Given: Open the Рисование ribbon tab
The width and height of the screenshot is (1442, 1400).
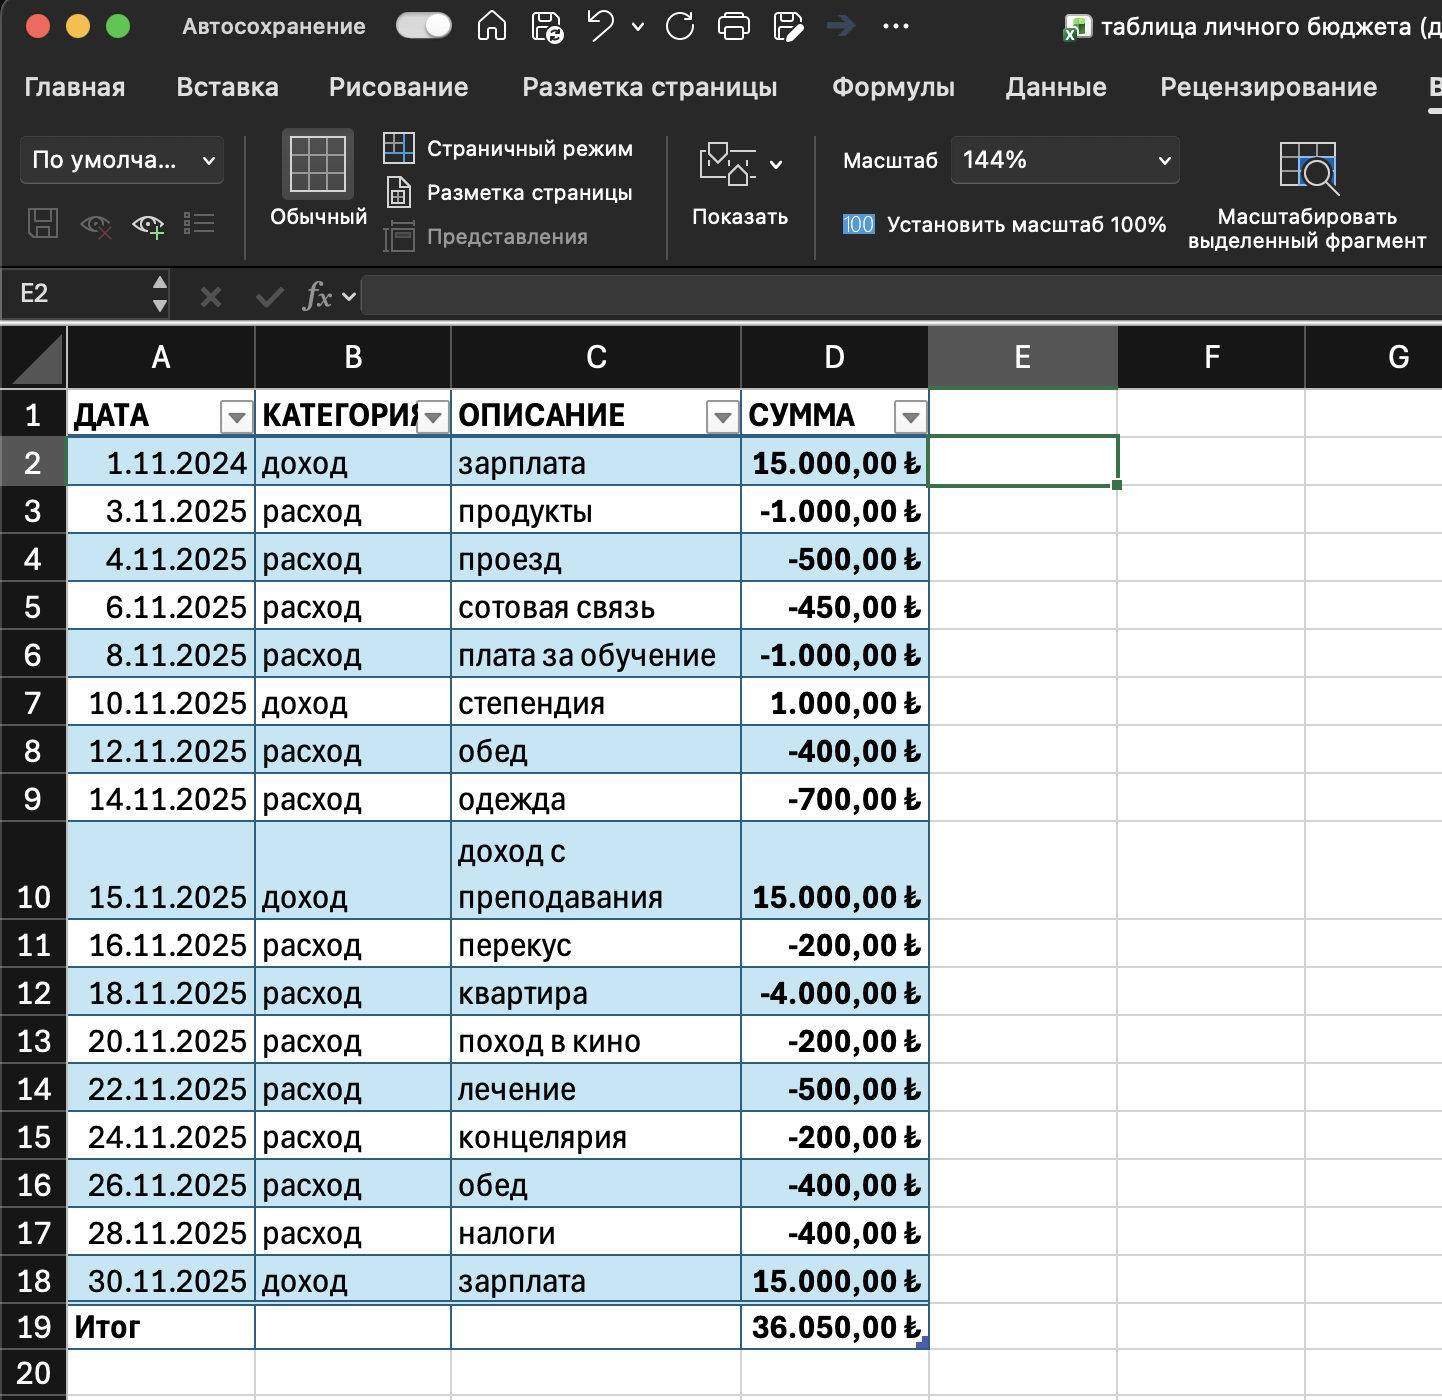Looking at the screenshot, I should click(398, 87).
